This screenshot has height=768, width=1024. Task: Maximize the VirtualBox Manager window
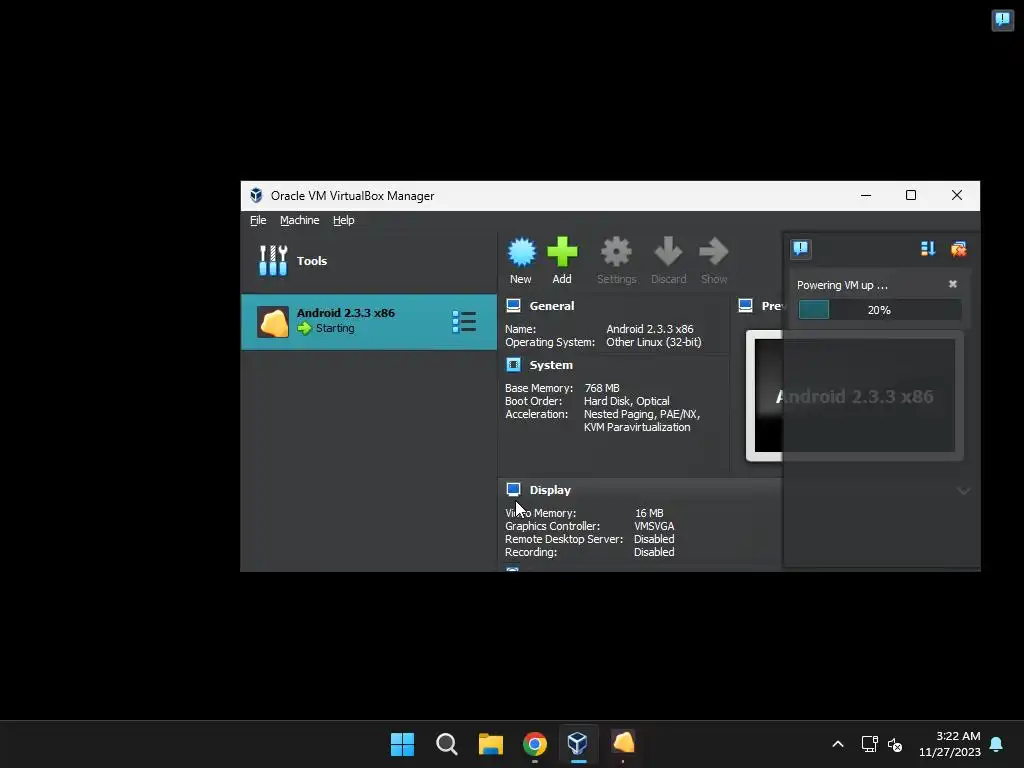tap(911, 195)
